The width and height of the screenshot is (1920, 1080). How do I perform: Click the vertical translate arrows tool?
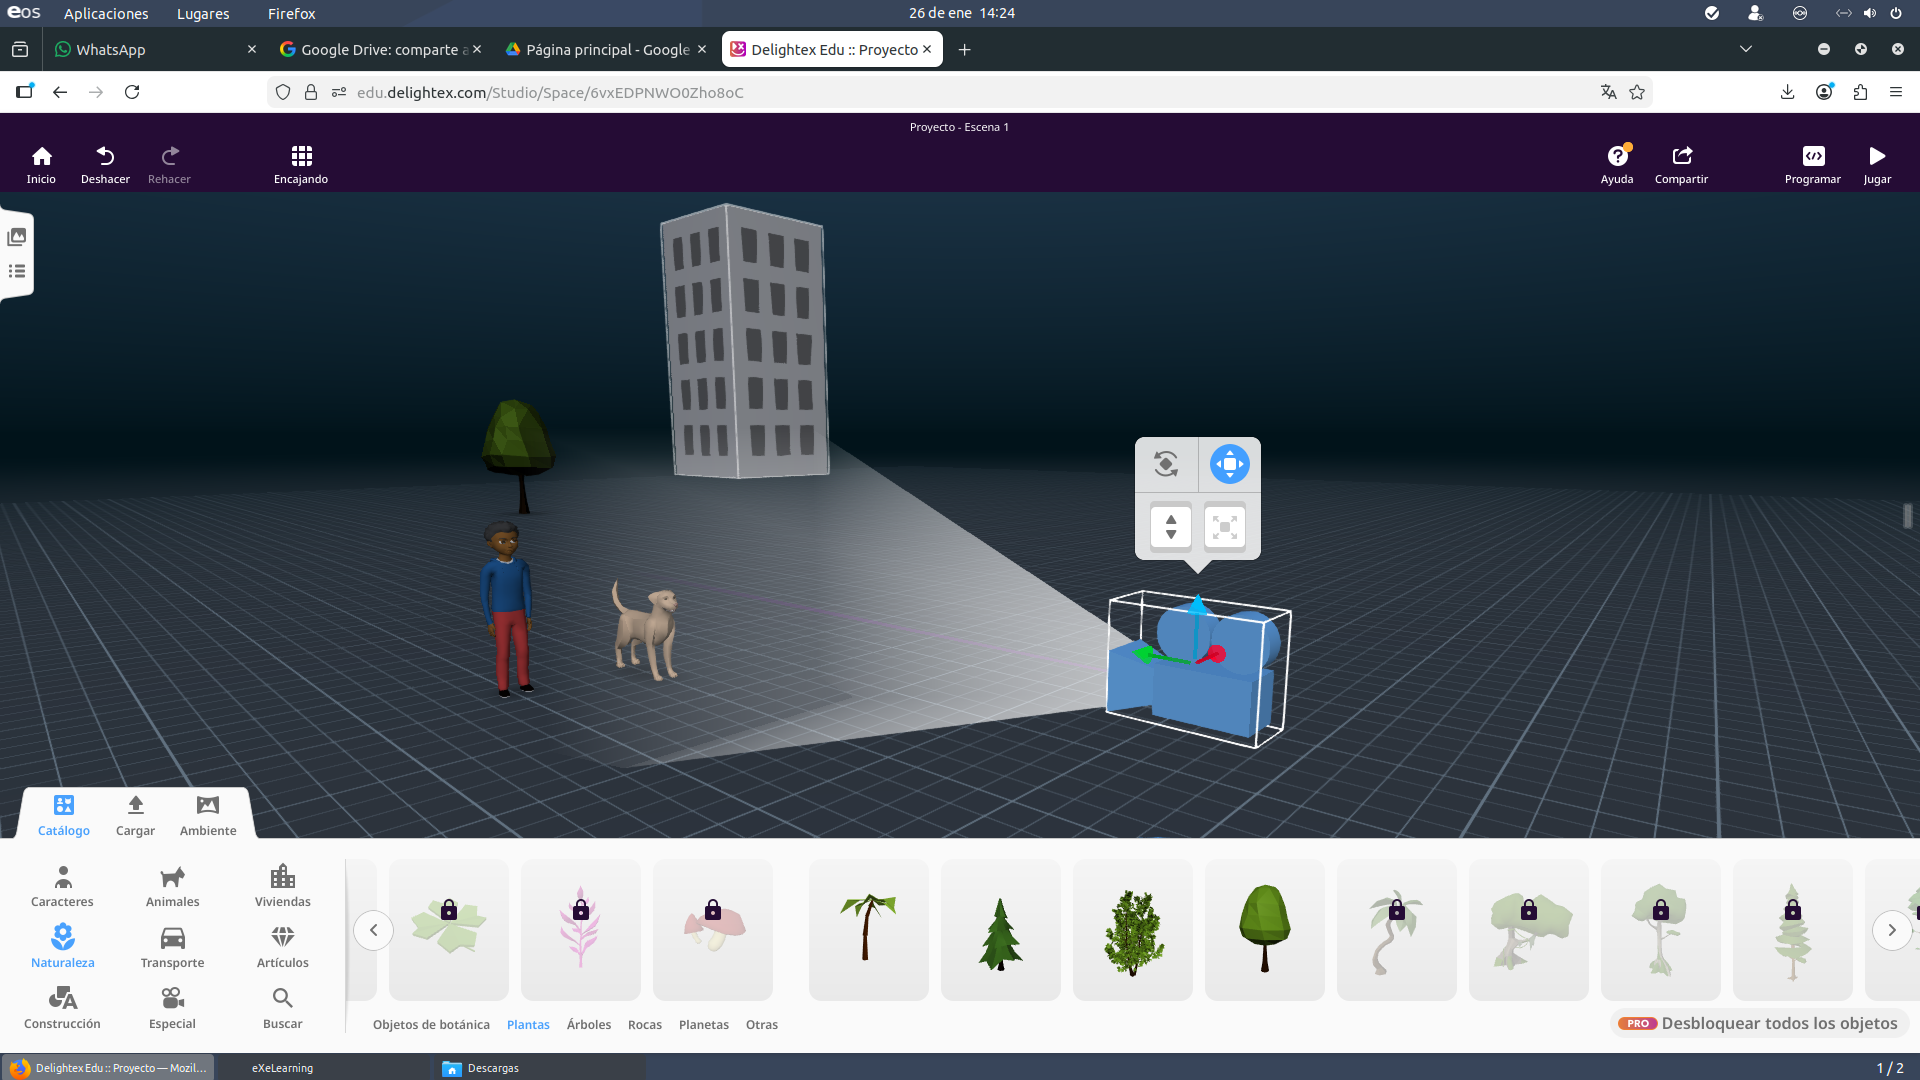(1171, 526)
